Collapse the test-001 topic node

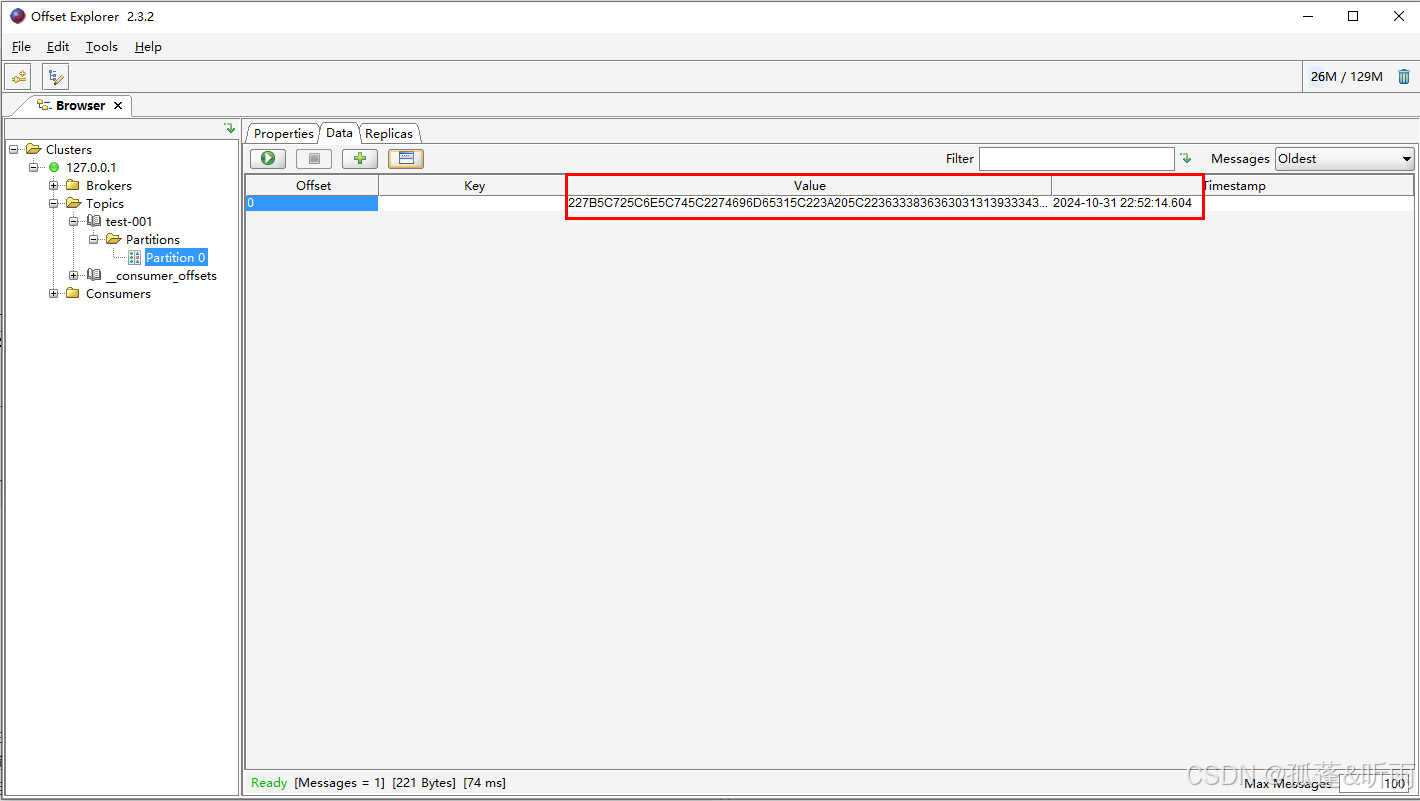pos(74,221)
